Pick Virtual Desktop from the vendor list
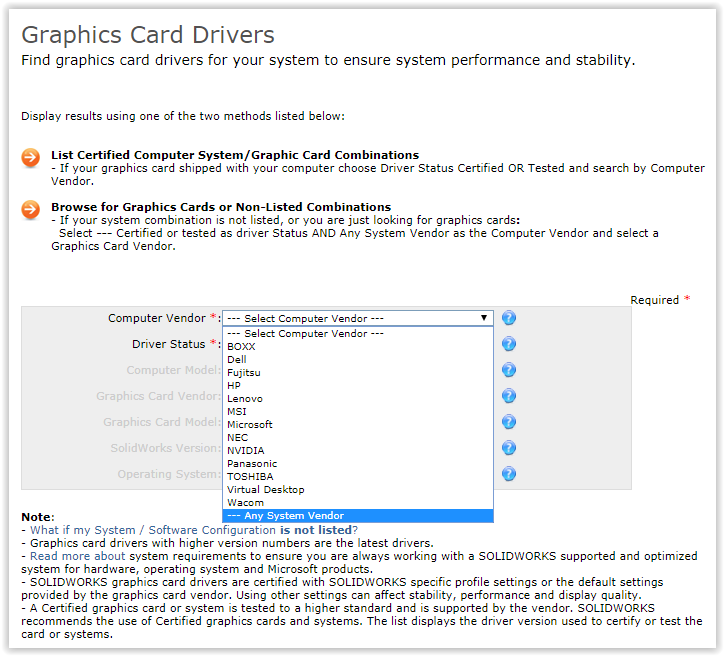 [358, 489]
